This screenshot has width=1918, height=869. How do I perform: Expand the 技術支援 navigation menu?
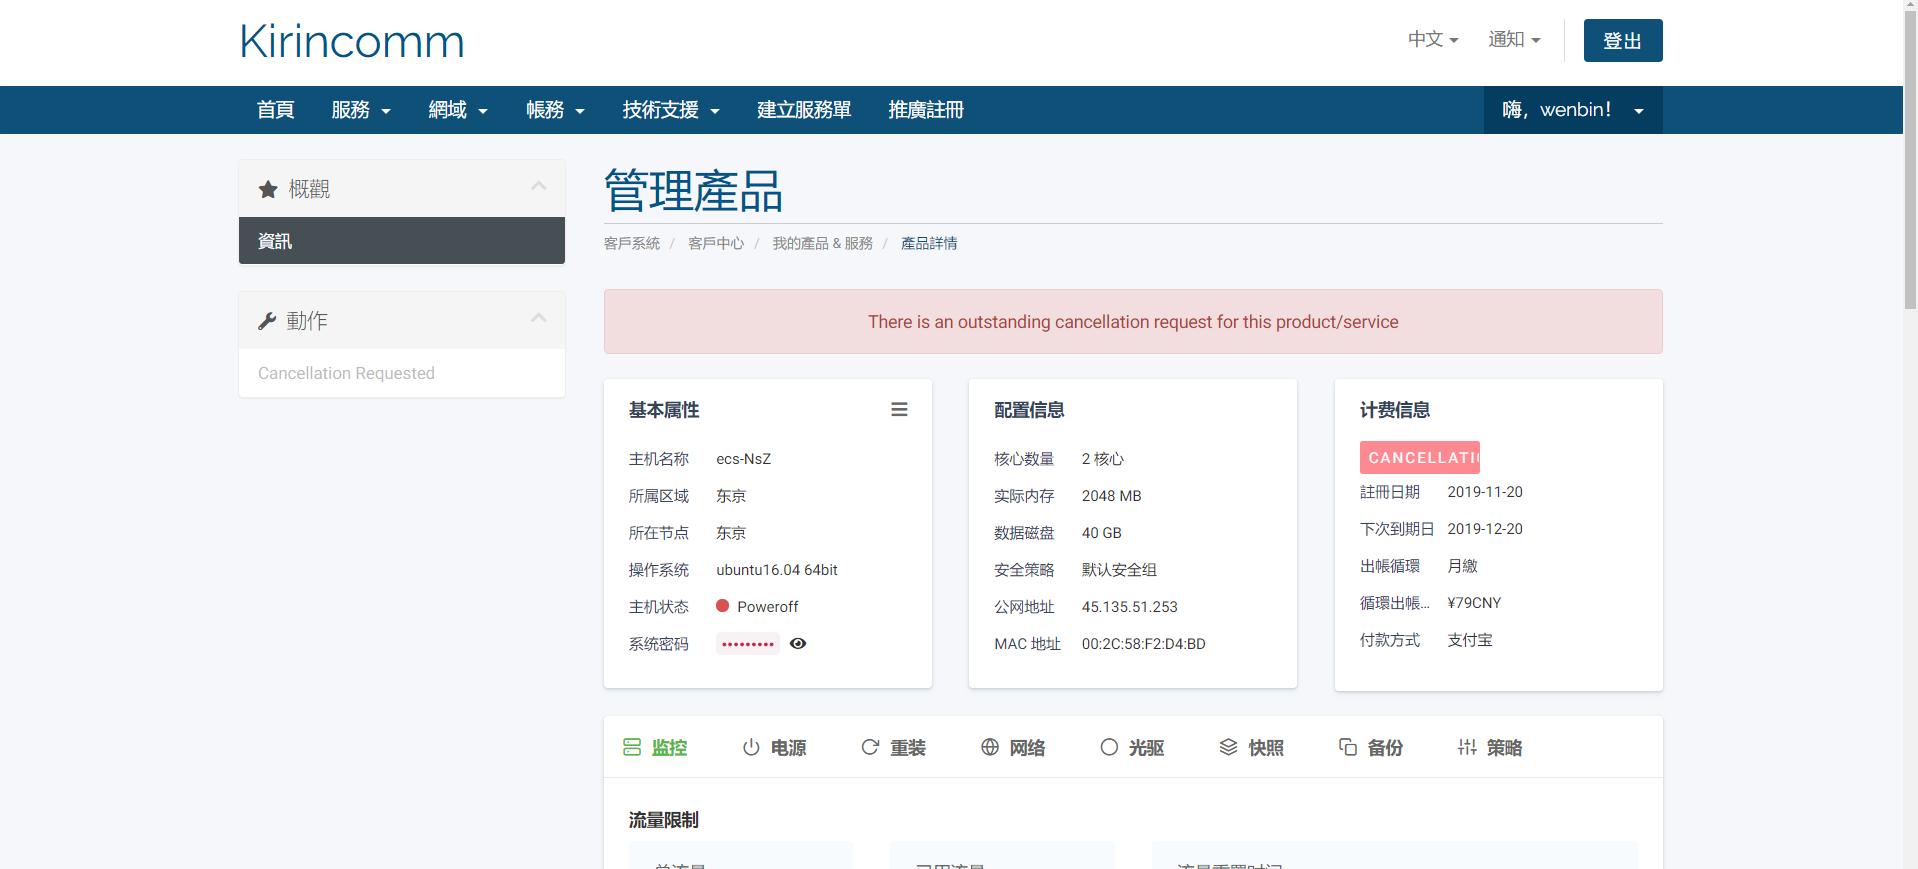[671, 110]
